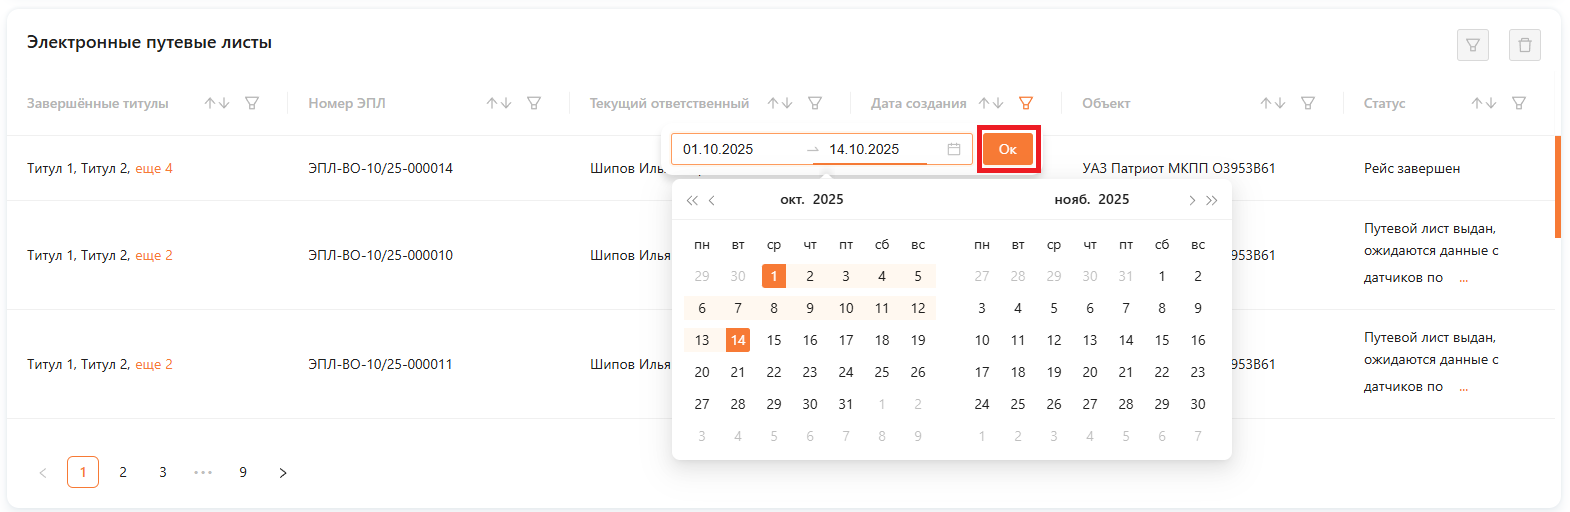The width and height of the screenshot is (1570, 512).
Task: Go to previous year with double-left arrow
Action: [x=692, y=200]
